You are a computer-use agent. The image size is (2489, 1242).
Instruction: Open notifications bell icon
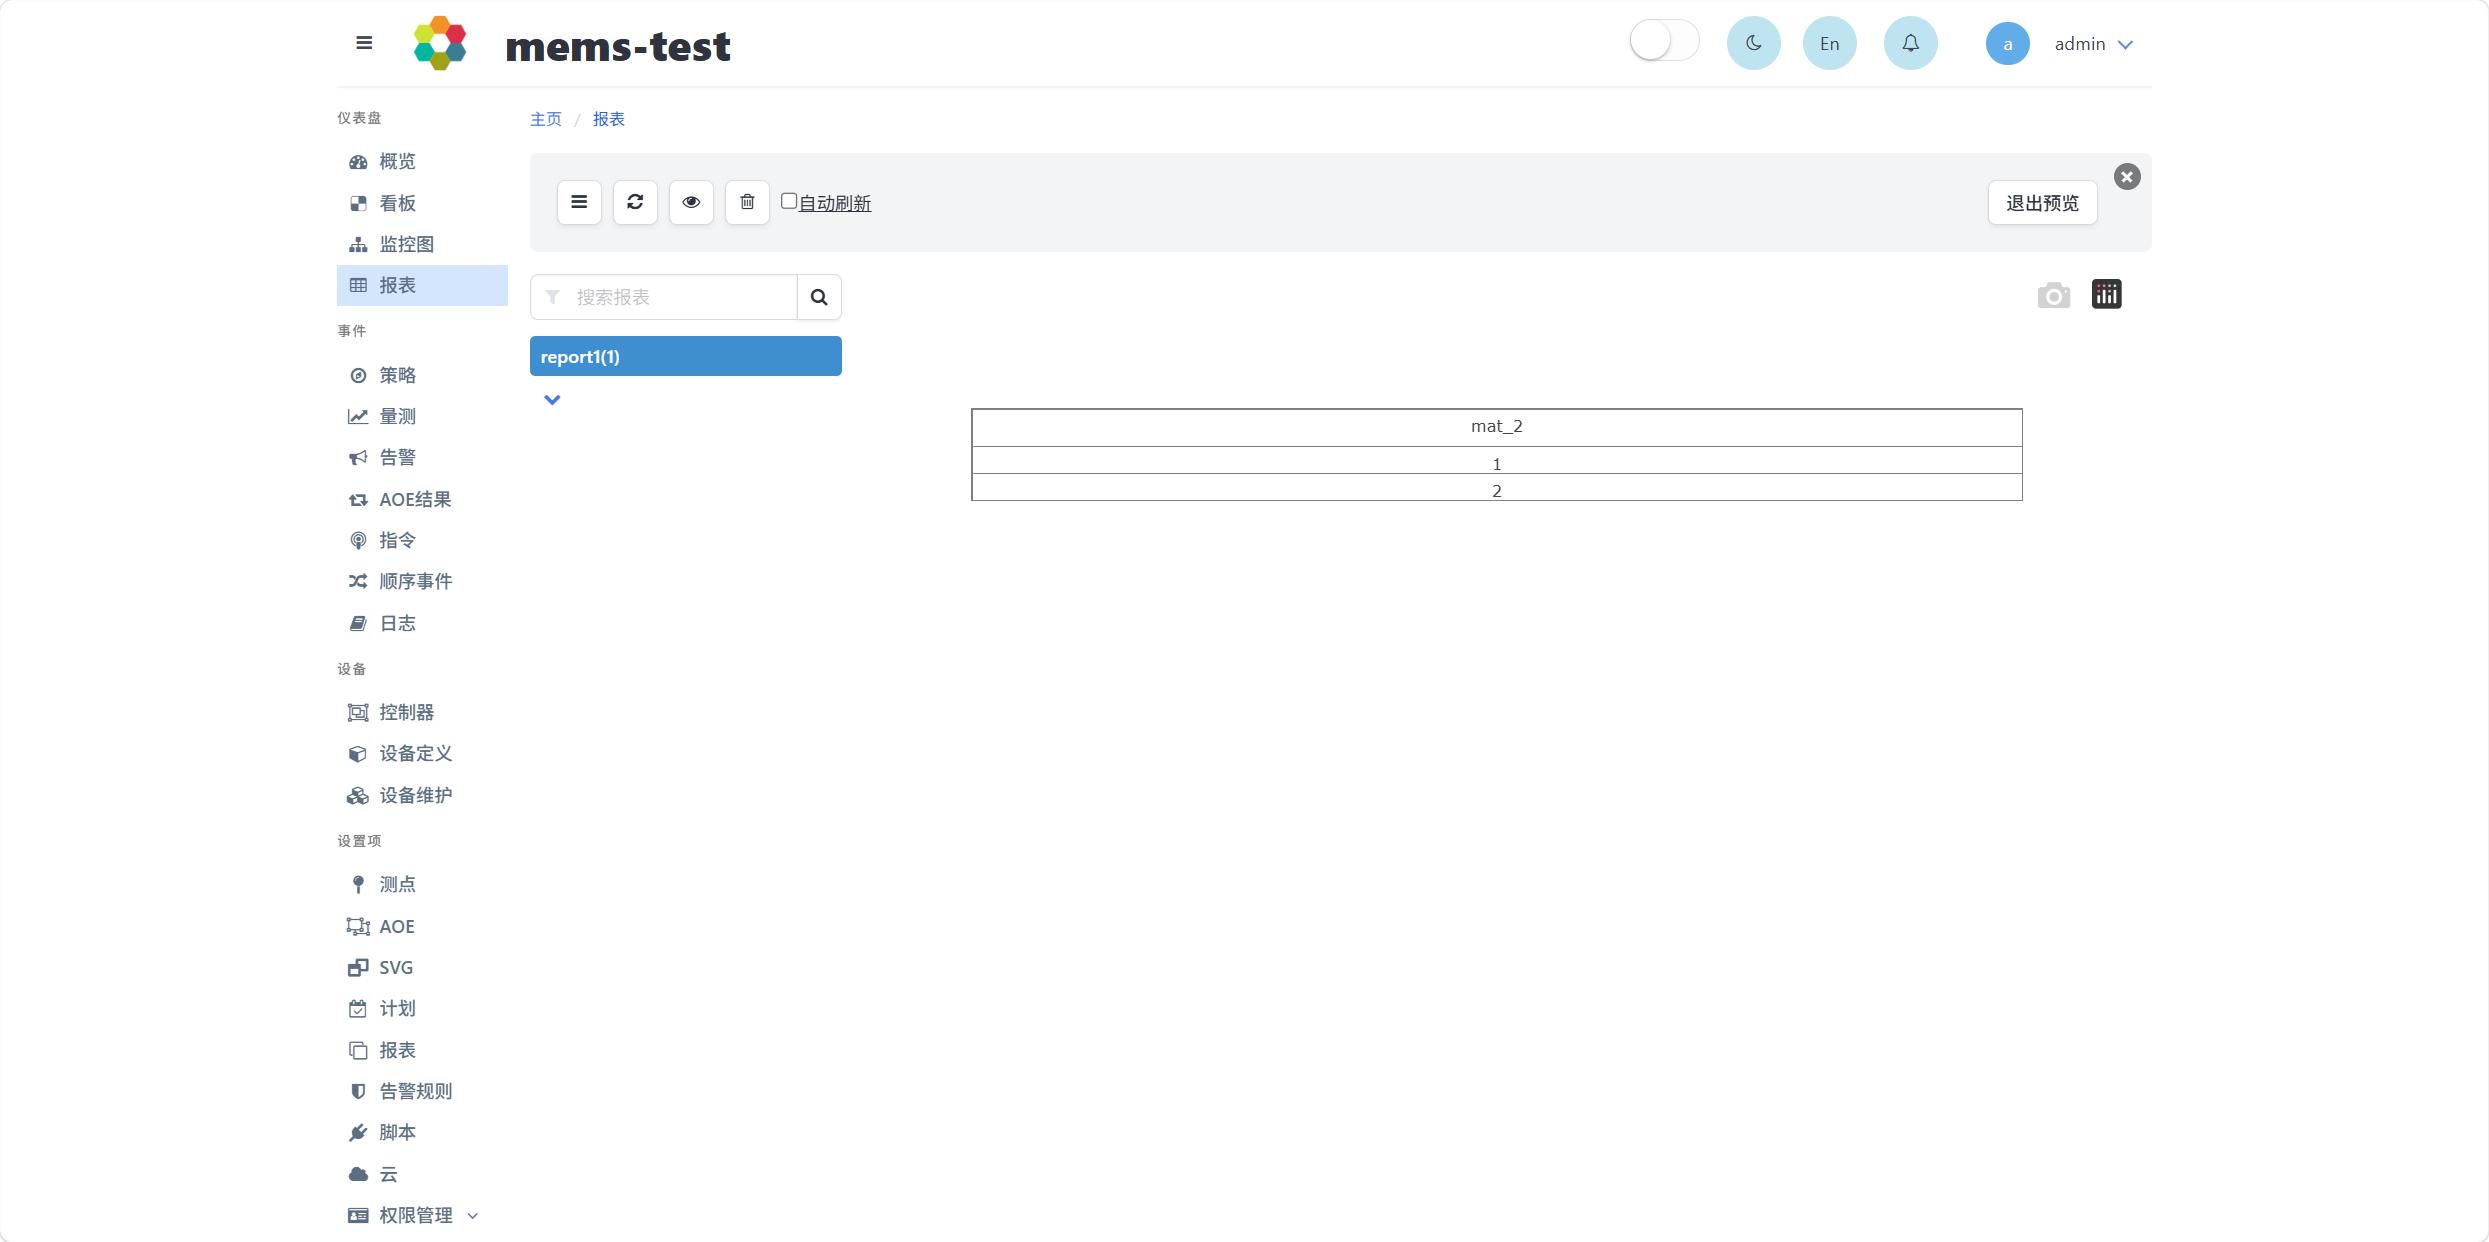coord(1910,43)
